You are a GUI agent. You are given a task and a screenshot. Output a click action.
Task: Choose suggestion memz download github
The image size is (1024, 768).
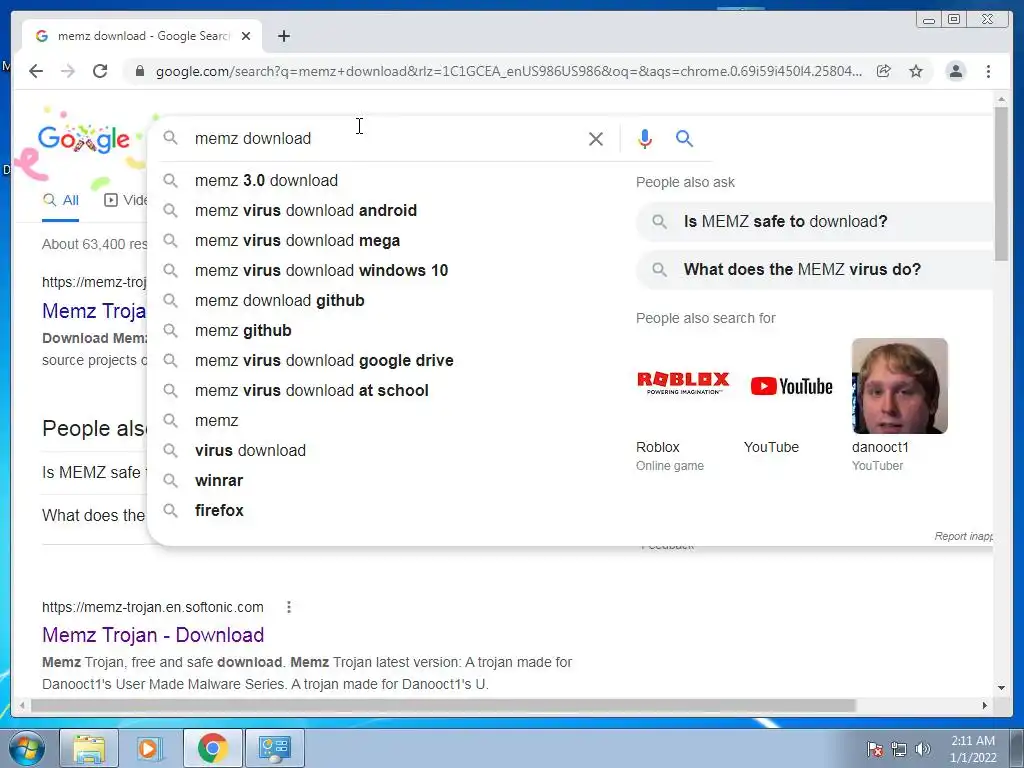(280, 300)
